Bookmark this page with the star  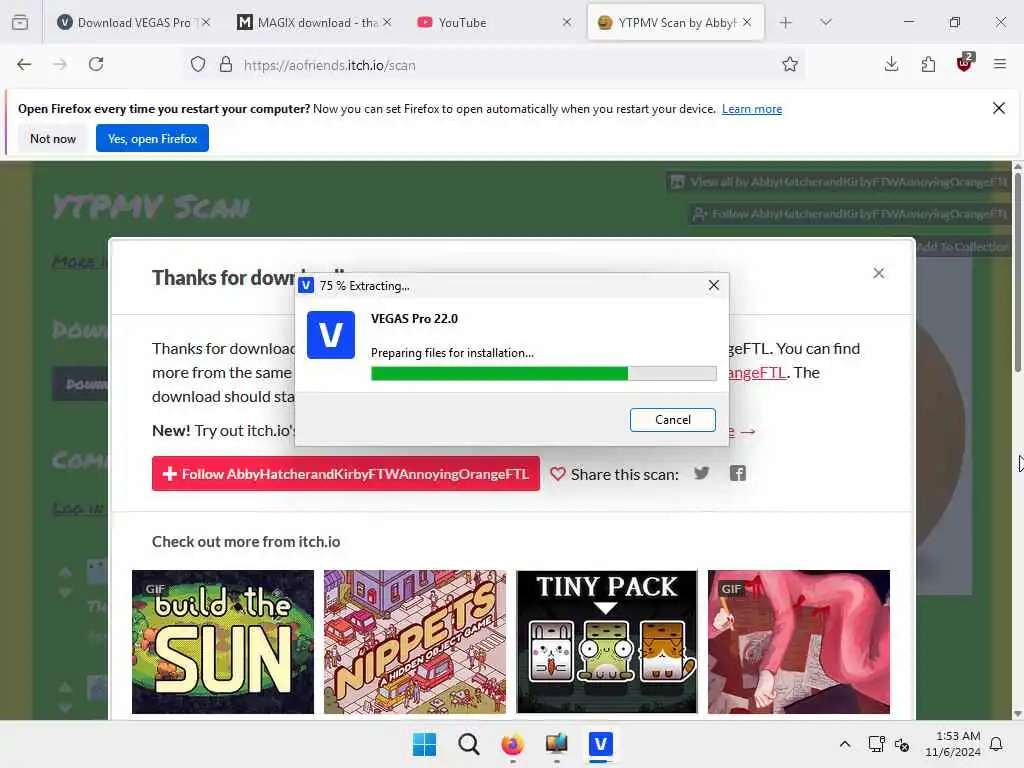790,64
